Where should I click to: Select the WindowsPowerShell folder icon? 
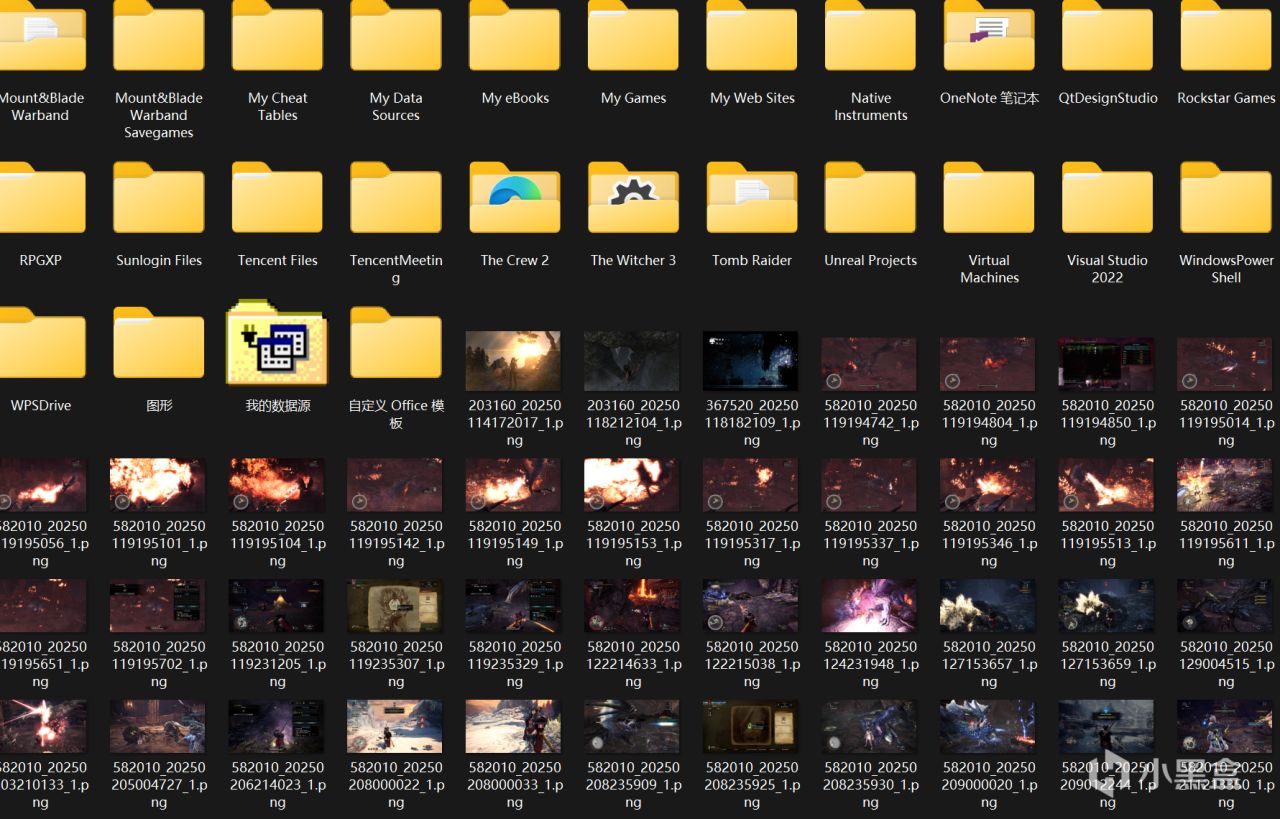tap(1226, 198)
